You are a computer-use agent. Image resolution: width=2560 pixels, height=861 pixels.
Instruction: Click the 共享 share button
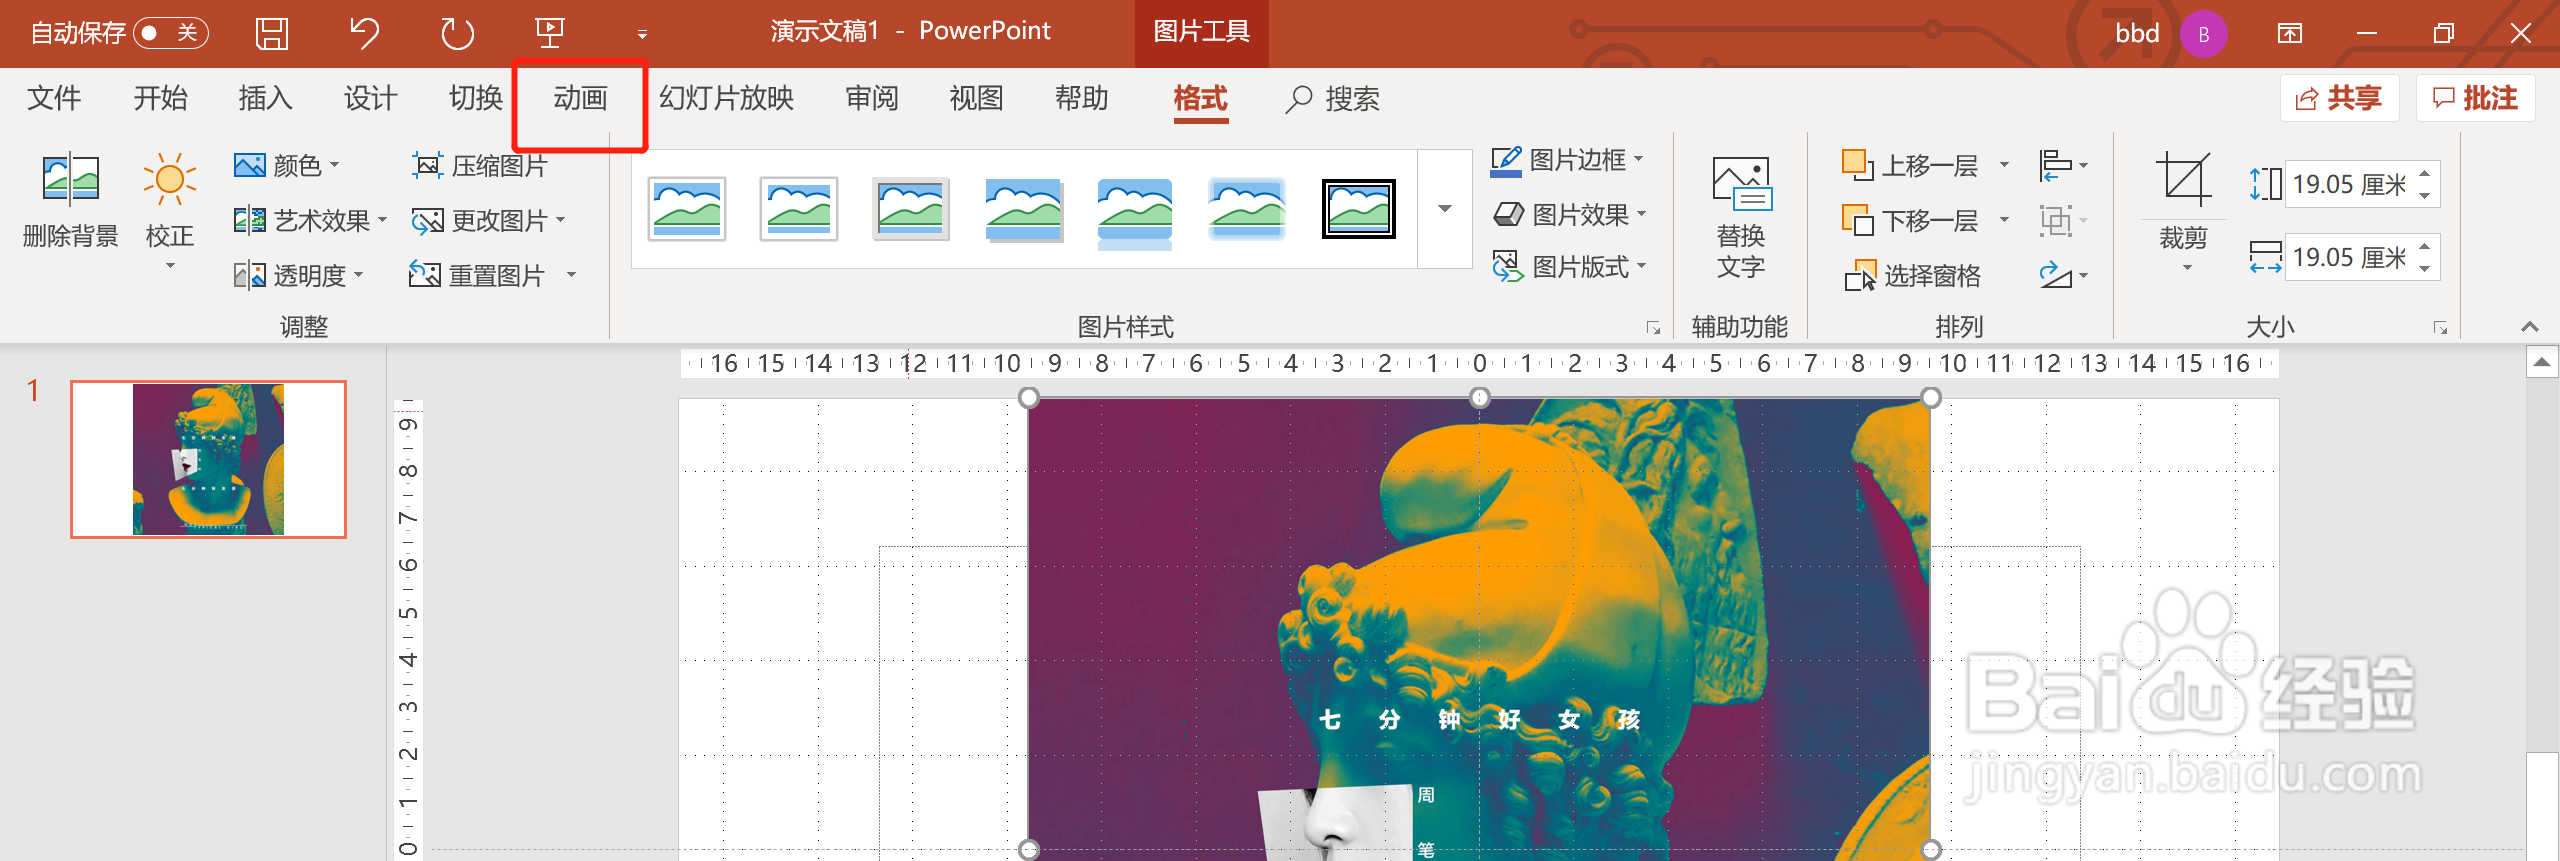tap(2339, 98)
